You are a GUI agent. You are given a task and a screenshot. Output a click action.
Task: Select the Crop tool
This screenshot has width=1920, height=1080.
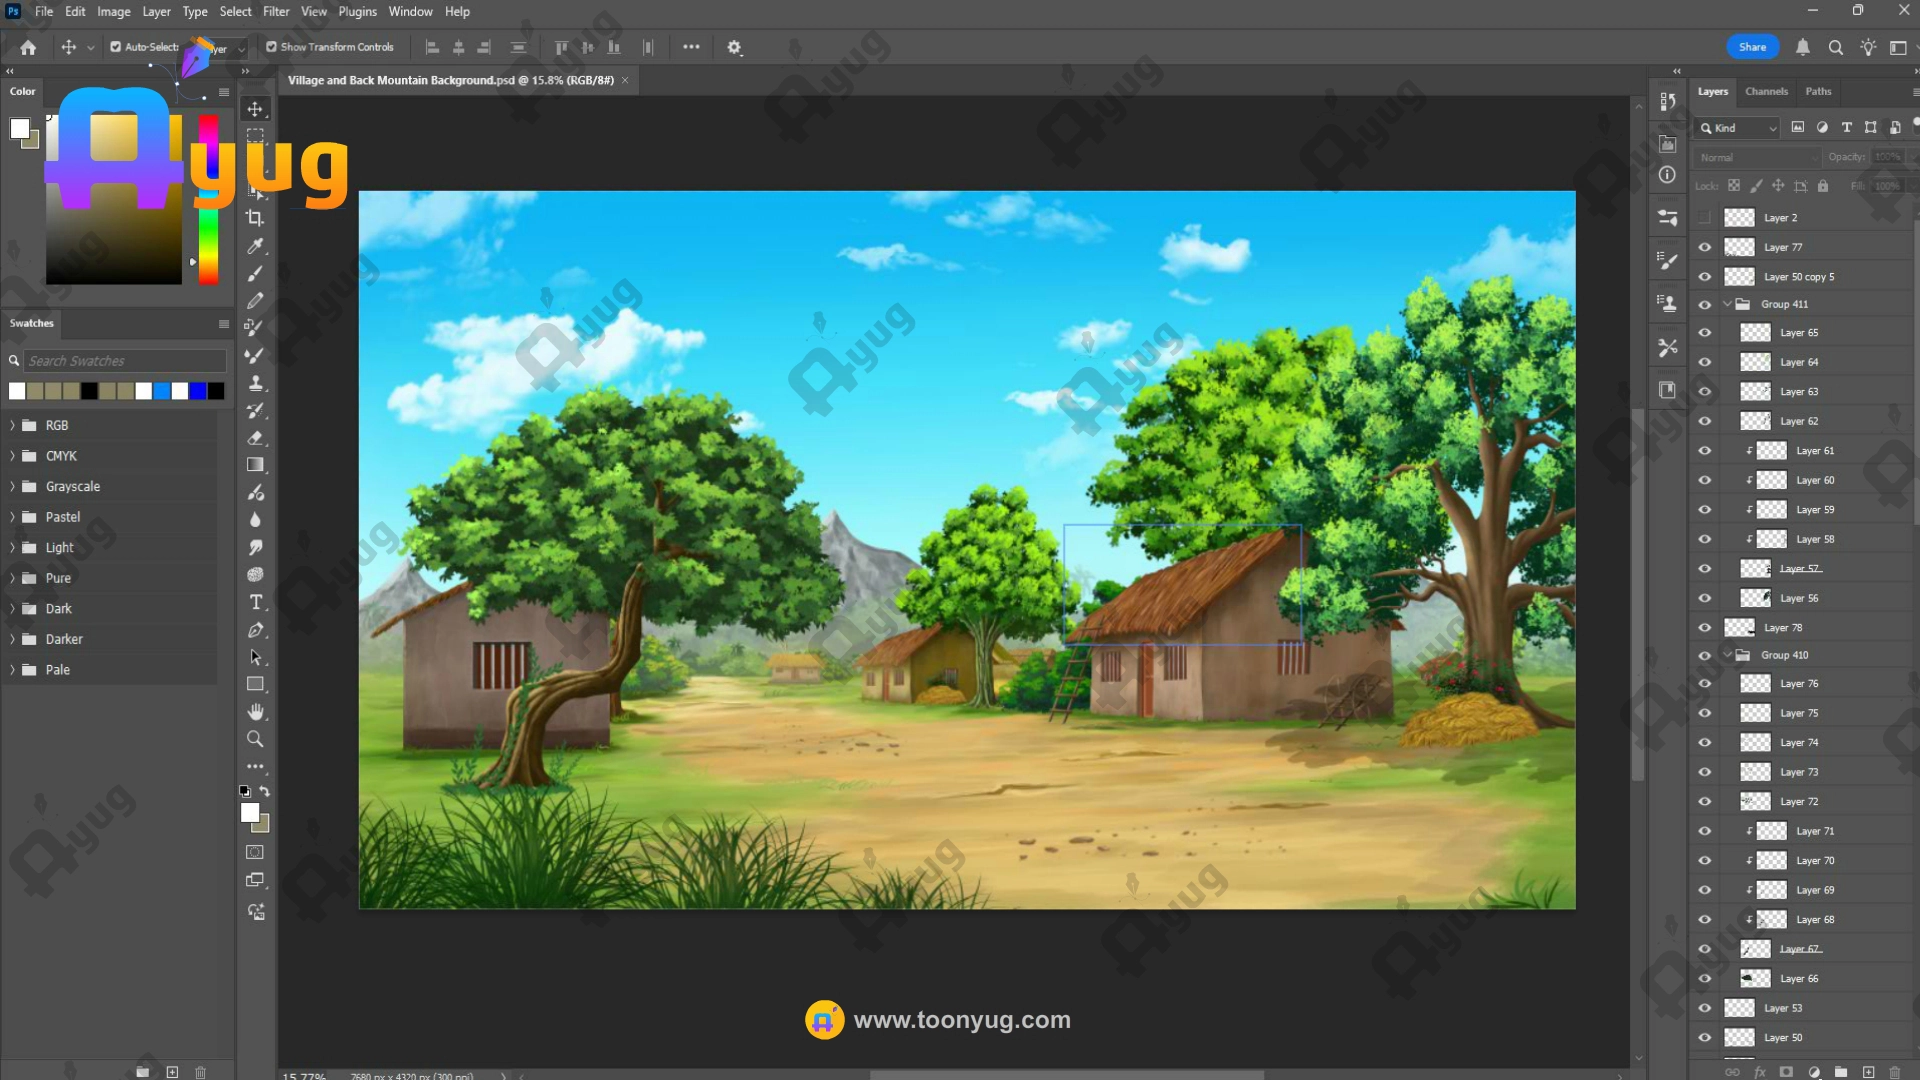click(x=255, y=218)
